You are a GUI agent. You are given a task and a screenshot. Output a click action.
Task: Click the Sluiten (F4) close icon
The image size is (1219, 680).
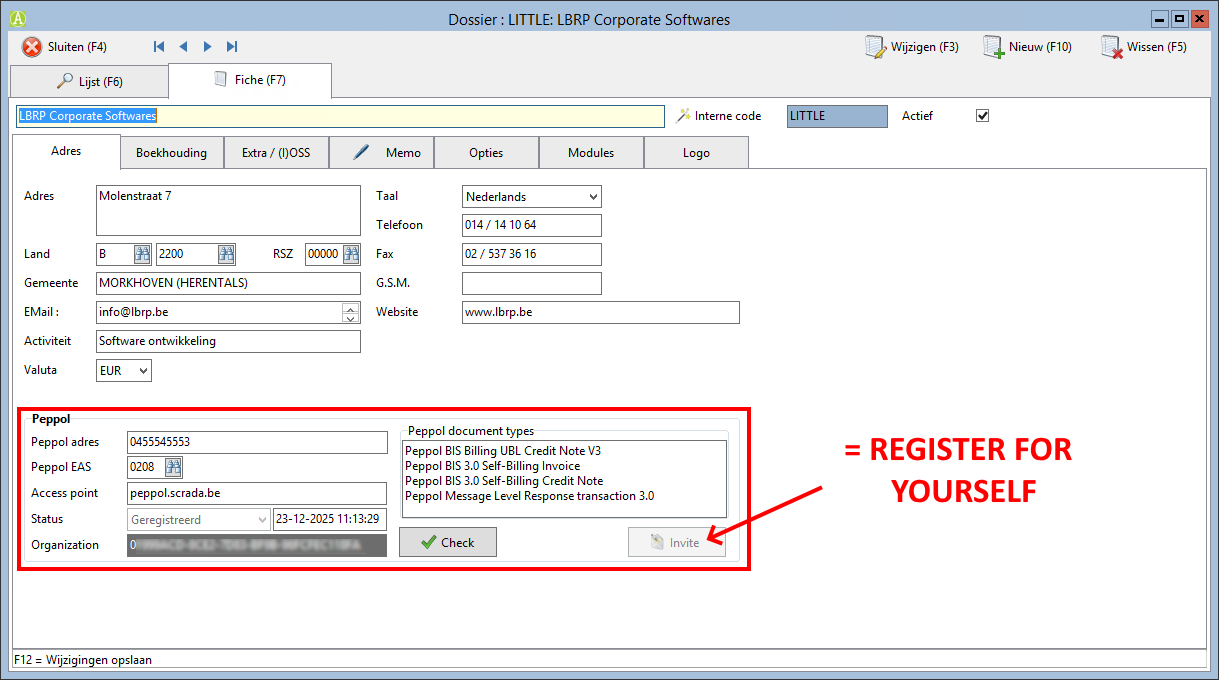click(32, 47)
